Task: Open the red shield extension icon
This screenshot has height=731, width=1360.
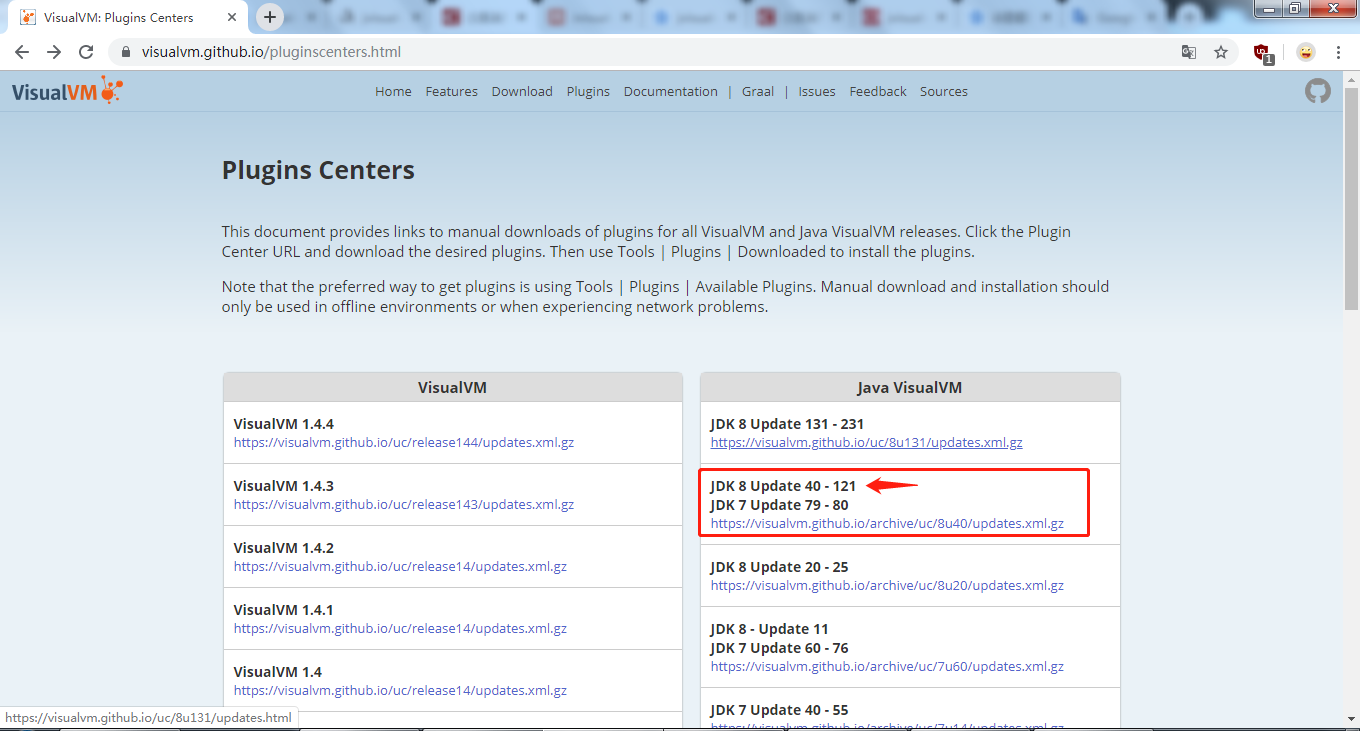Action: (1263, 53)
